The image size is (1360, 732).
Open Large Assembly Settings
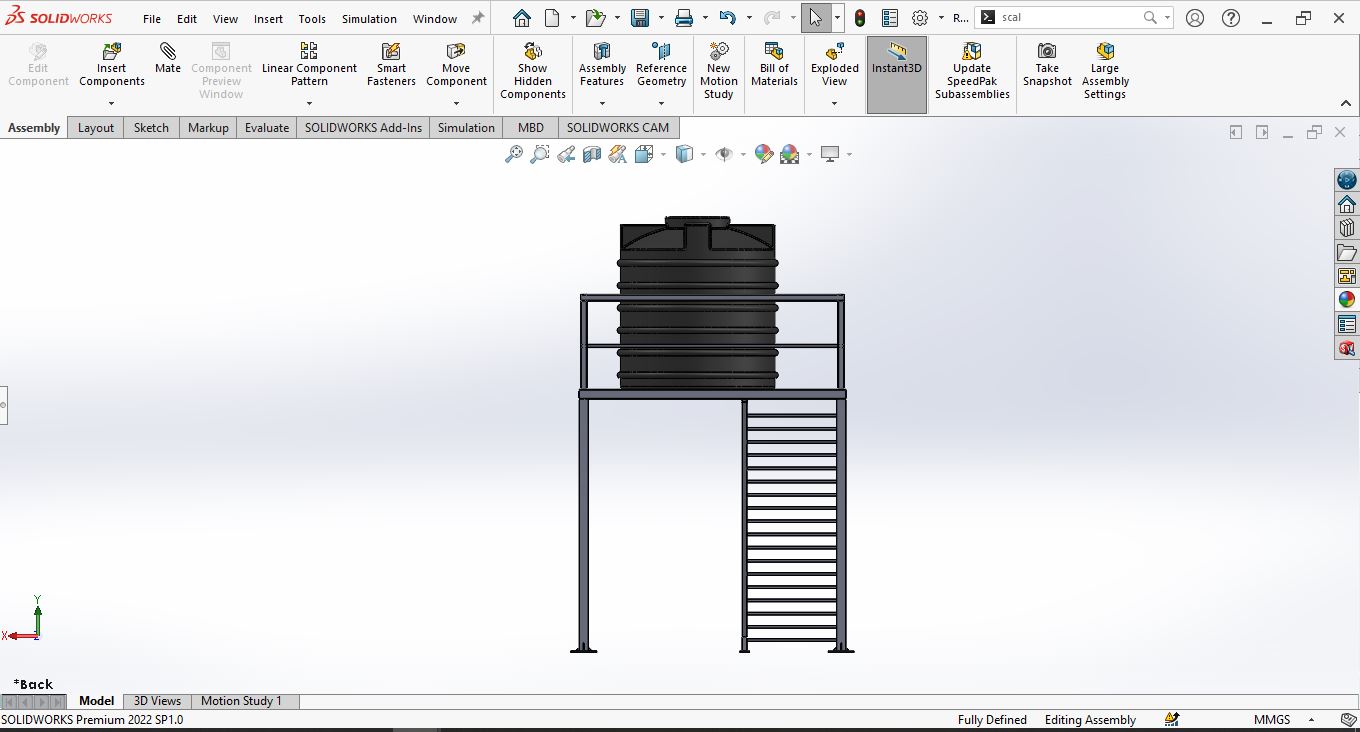point(1105,70)
